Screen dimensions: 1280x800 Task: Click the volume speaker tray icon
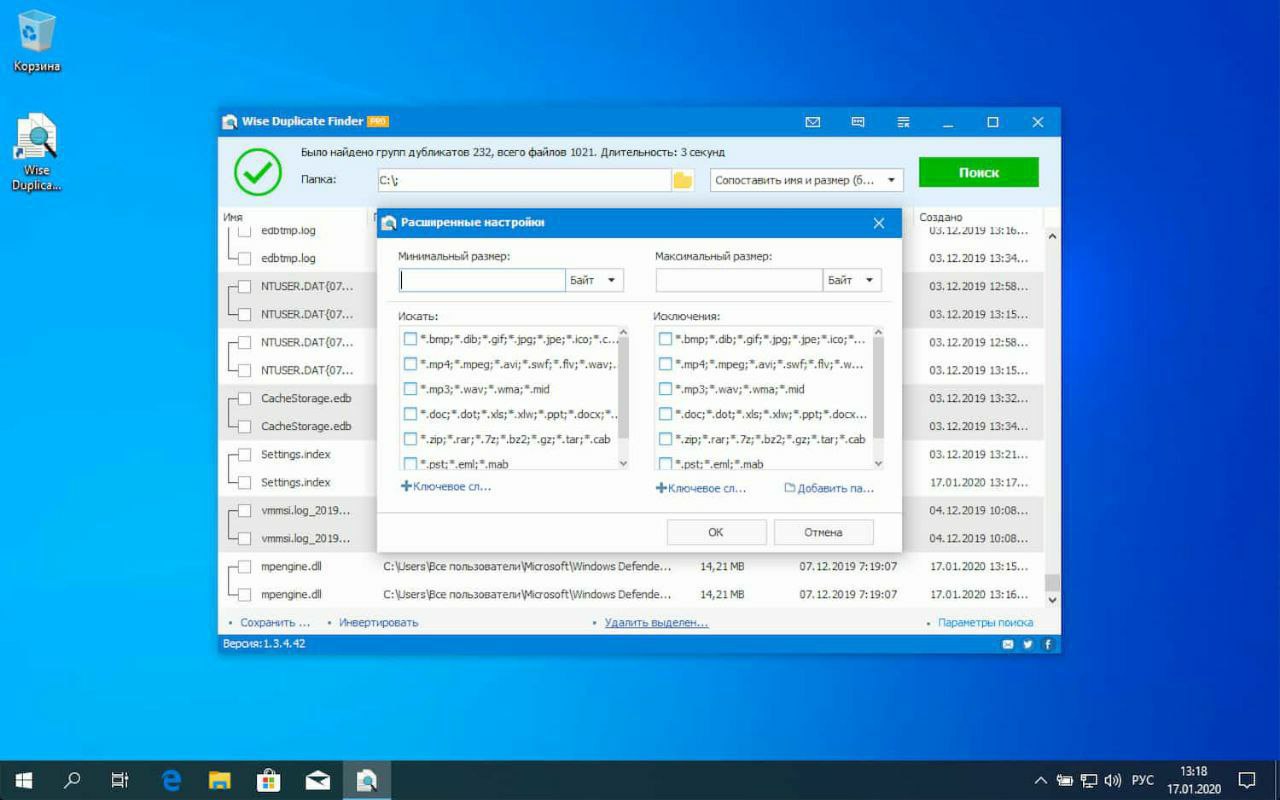1113,780
